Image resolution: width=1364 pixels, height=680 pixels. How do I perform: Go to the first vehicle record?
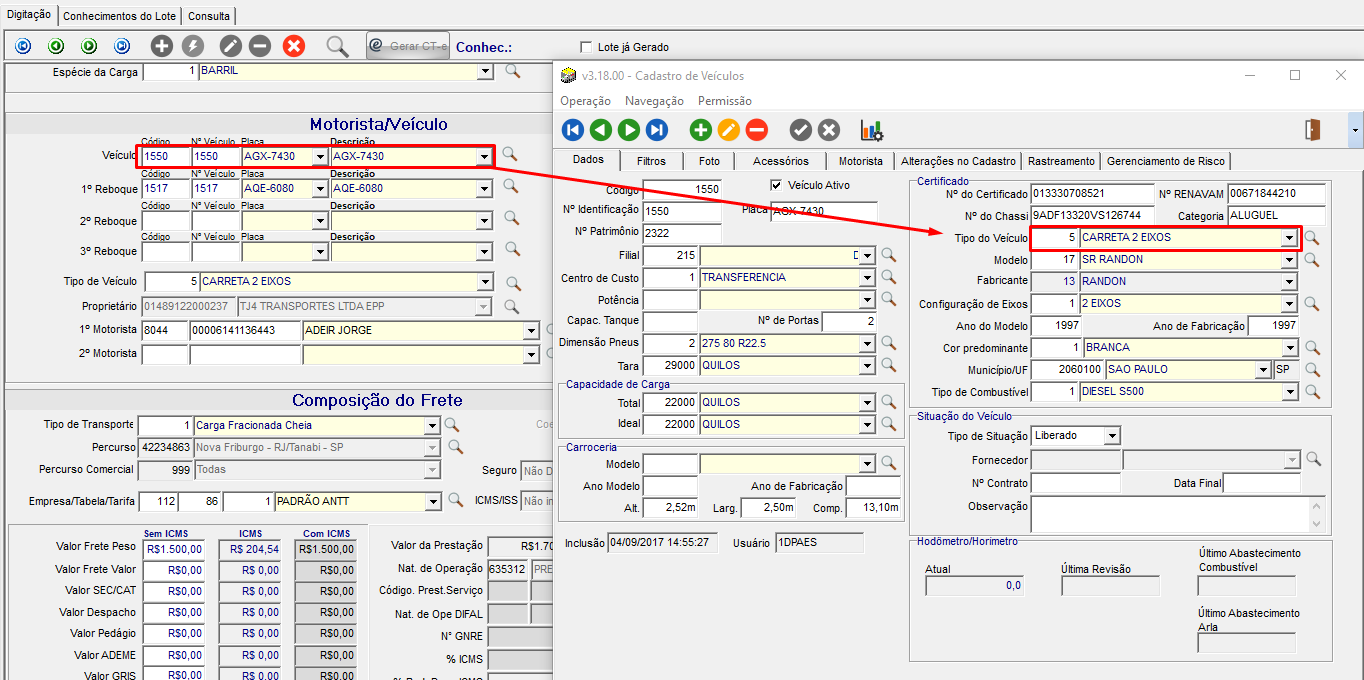pyautogui.click(x=572, y=130)
